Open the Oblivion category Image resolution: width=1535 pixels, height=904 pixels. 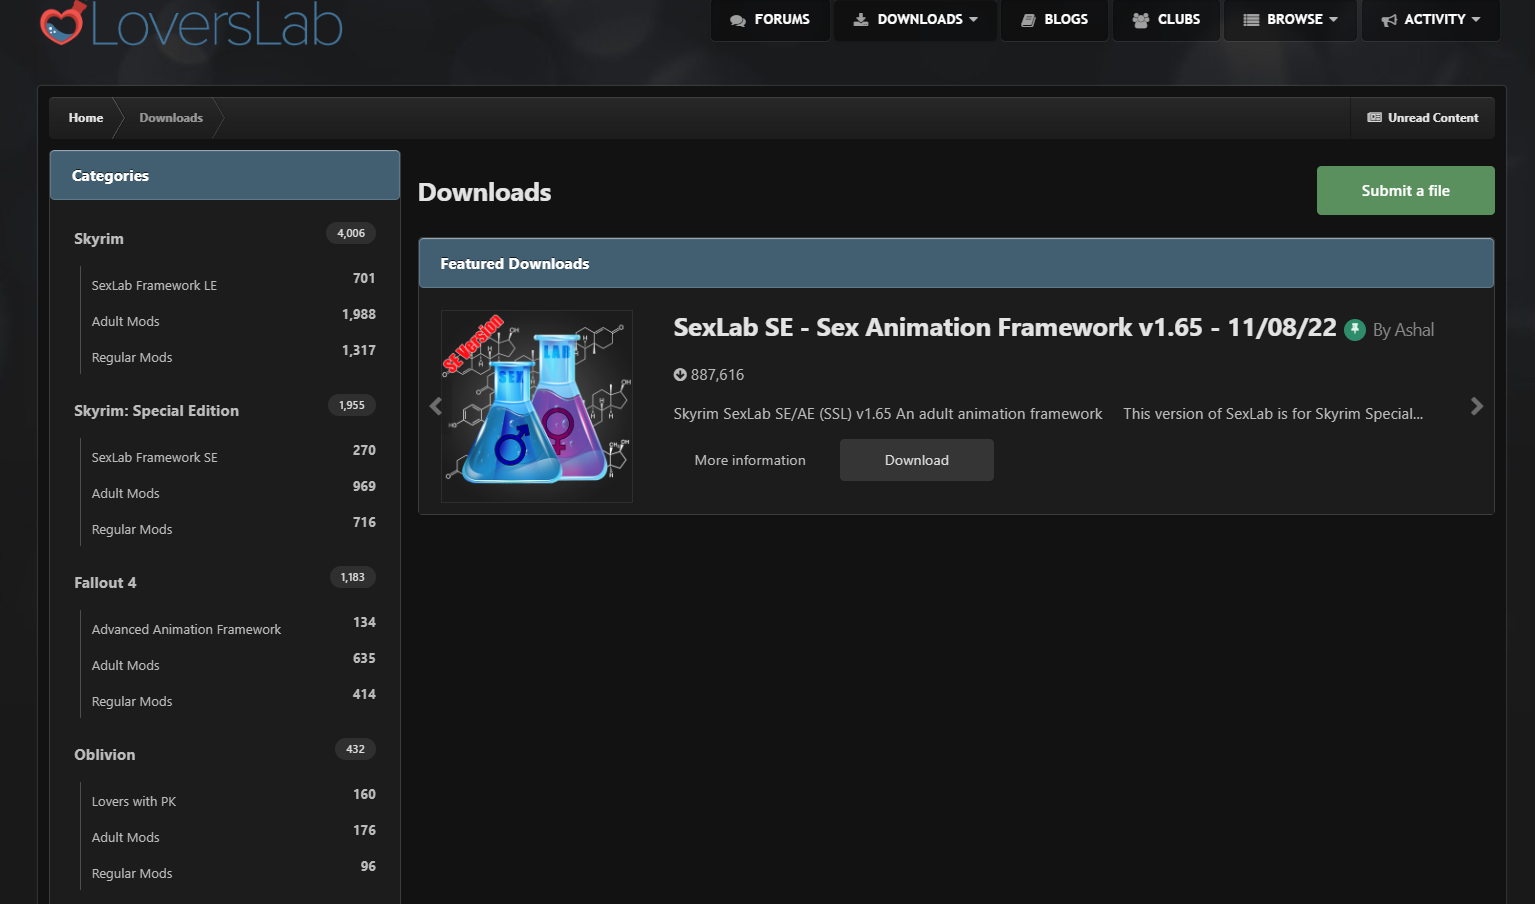pos(104,755)
